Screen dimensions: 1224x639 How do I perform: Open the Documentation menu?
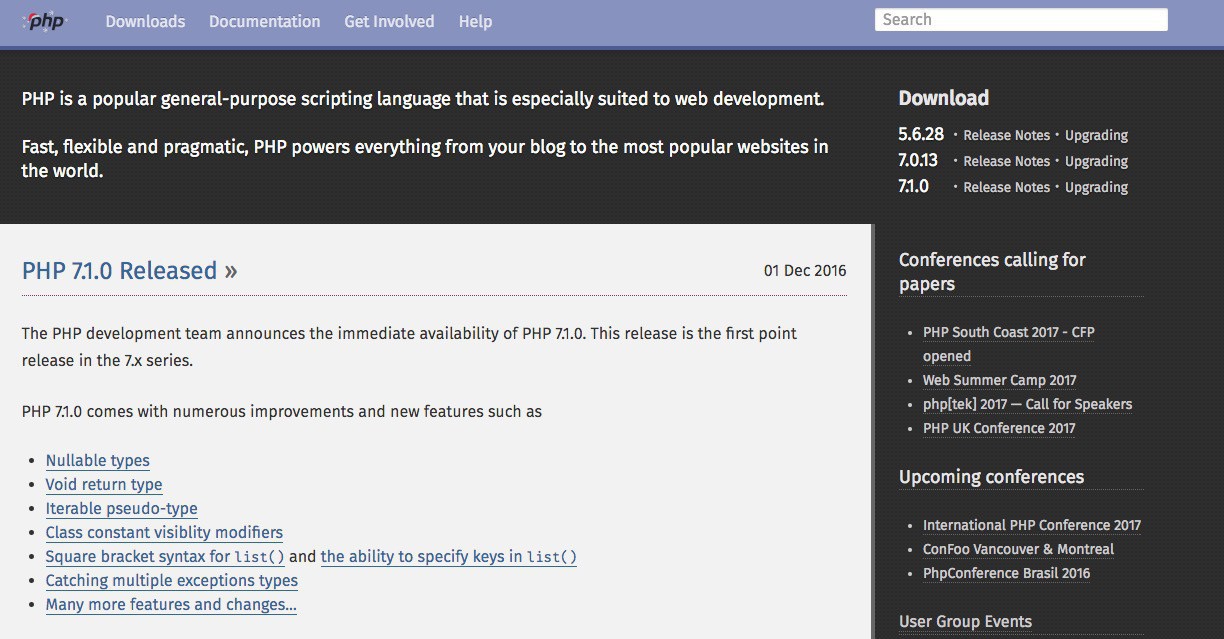tap(264, 21)
